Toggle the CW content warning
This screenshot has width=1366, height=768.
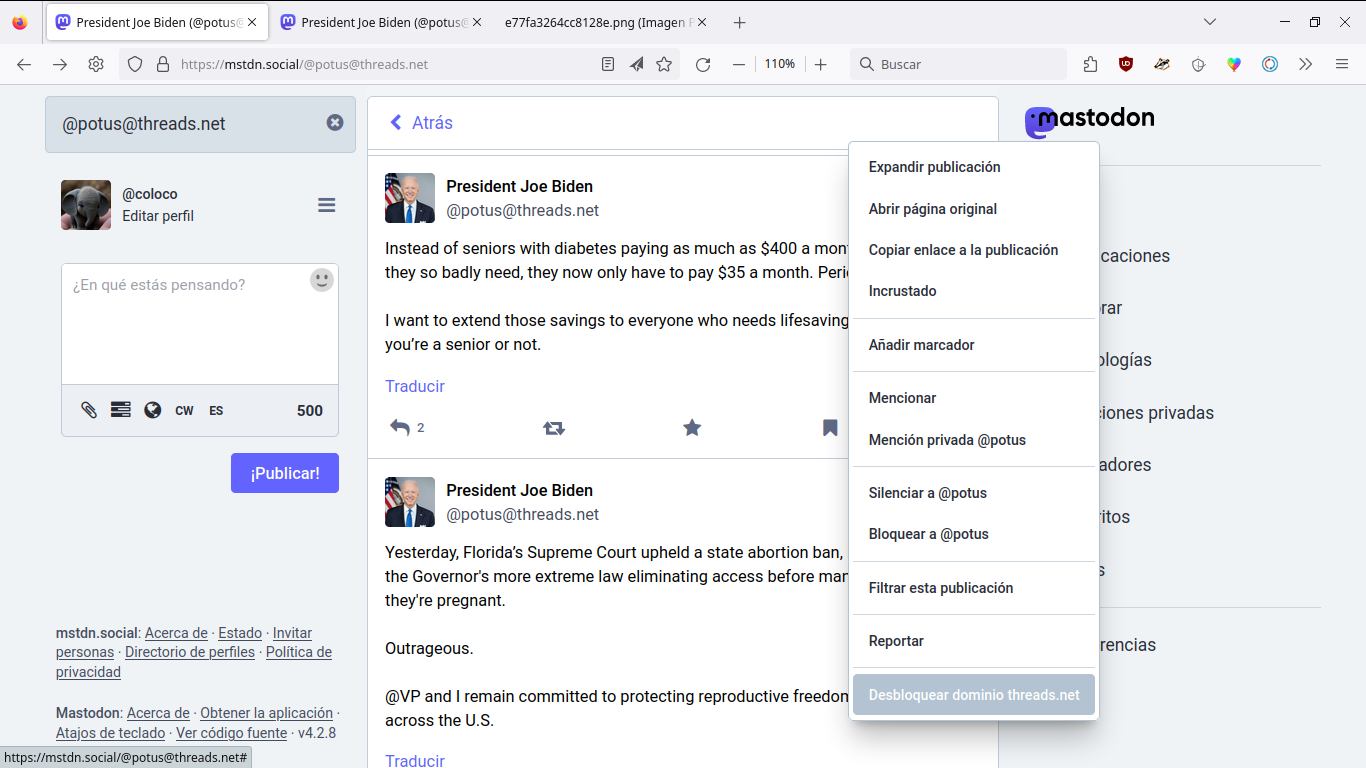tap(184, 410)
